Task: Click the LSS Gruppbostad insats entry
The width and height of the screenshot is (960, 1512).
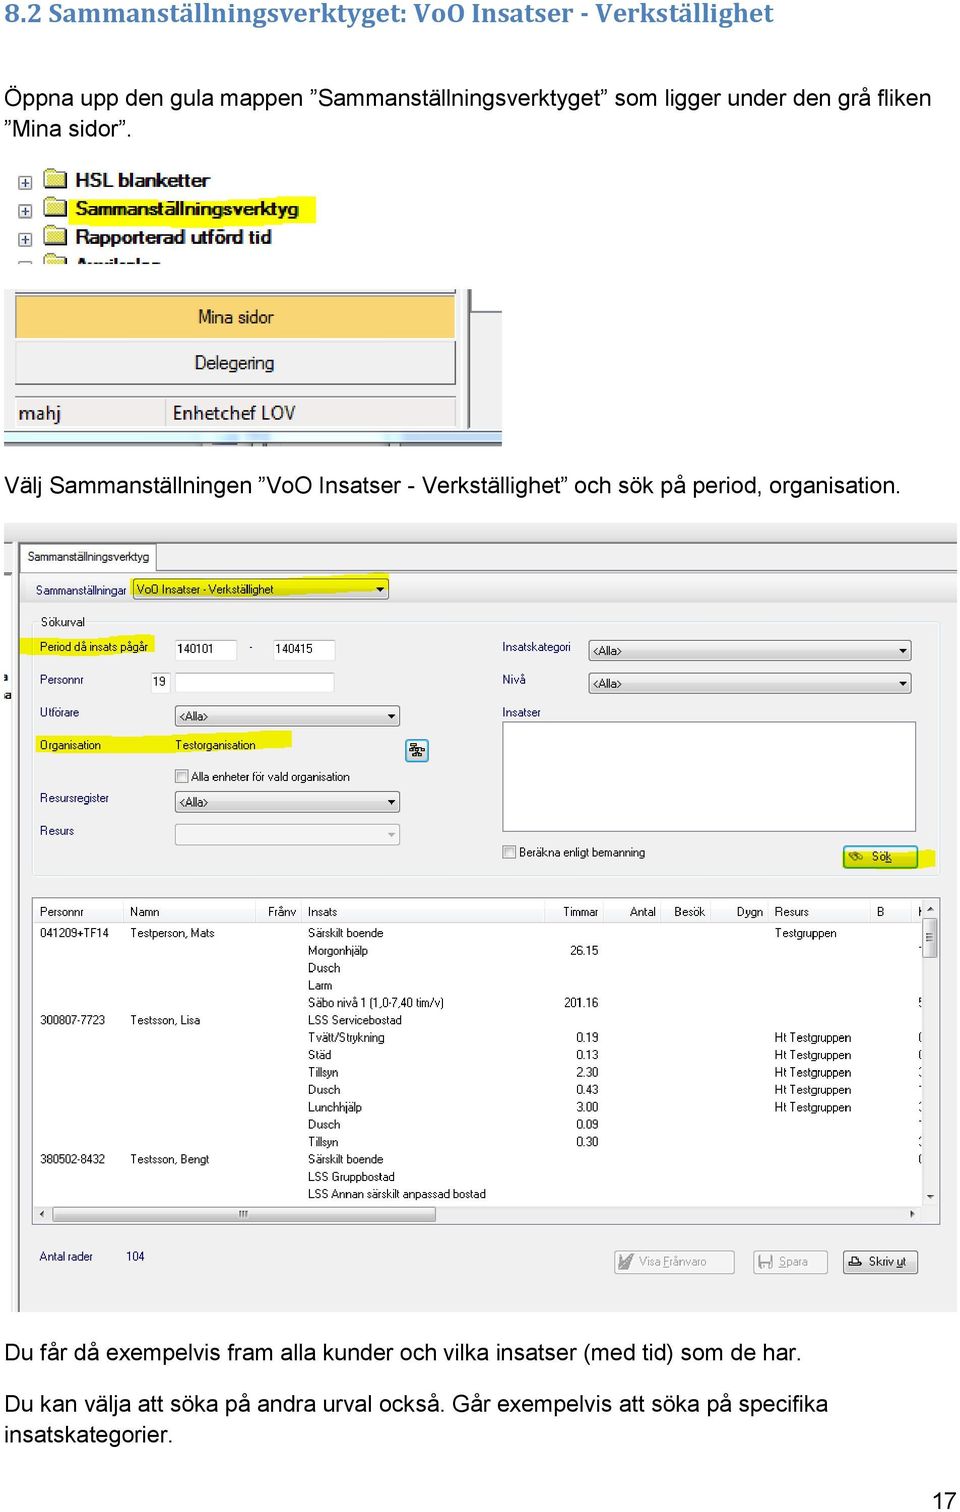Action: pyautogui.click(x=351, y=1176)
